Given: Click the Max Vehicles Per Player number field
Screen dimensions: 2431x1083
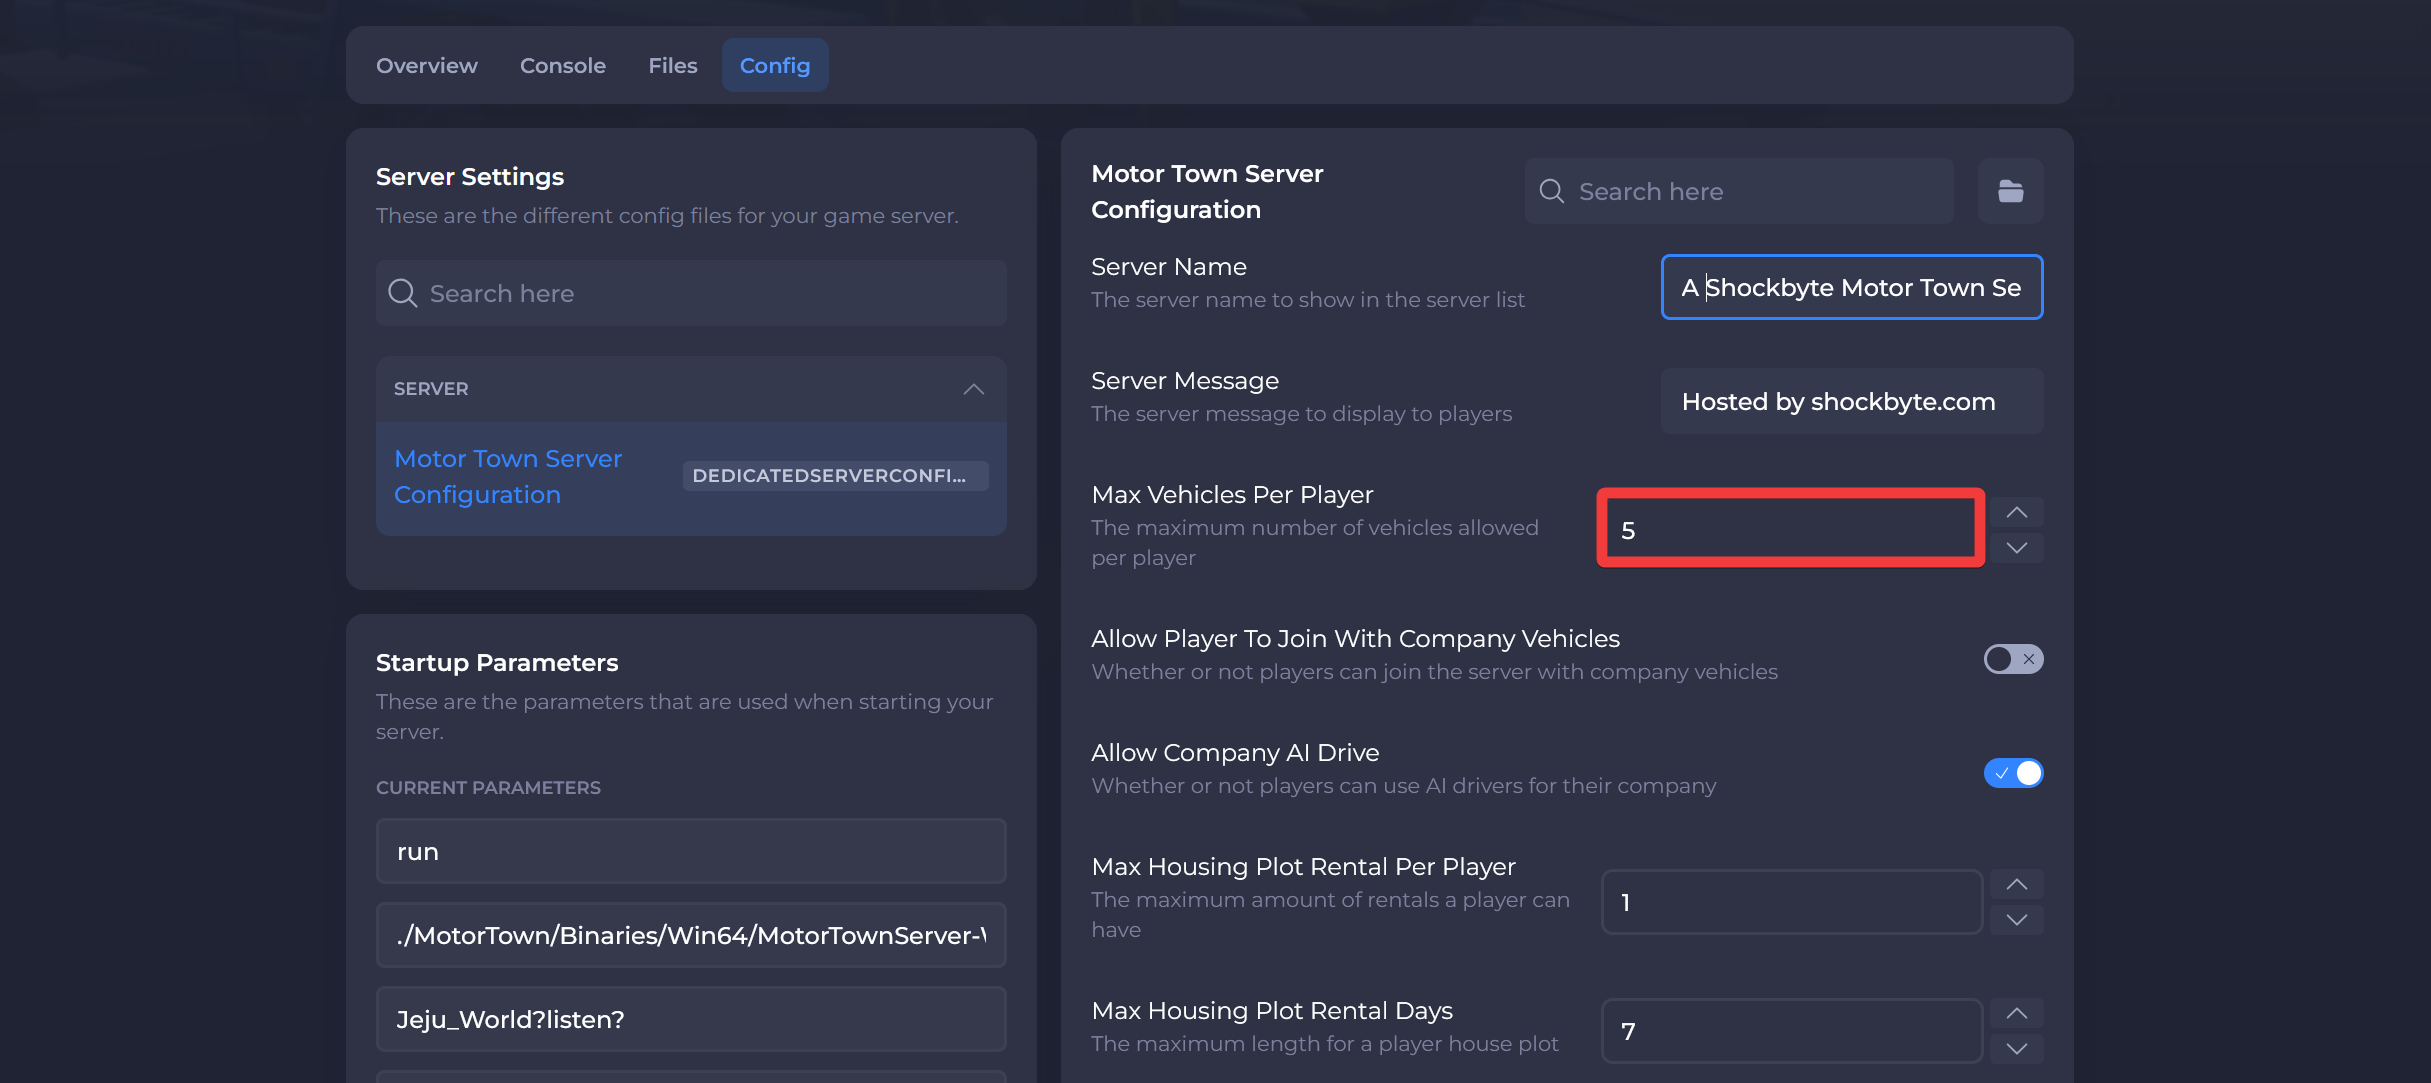Looking at the screenshot, I should pyautogui.click(x=1791, y=529).
